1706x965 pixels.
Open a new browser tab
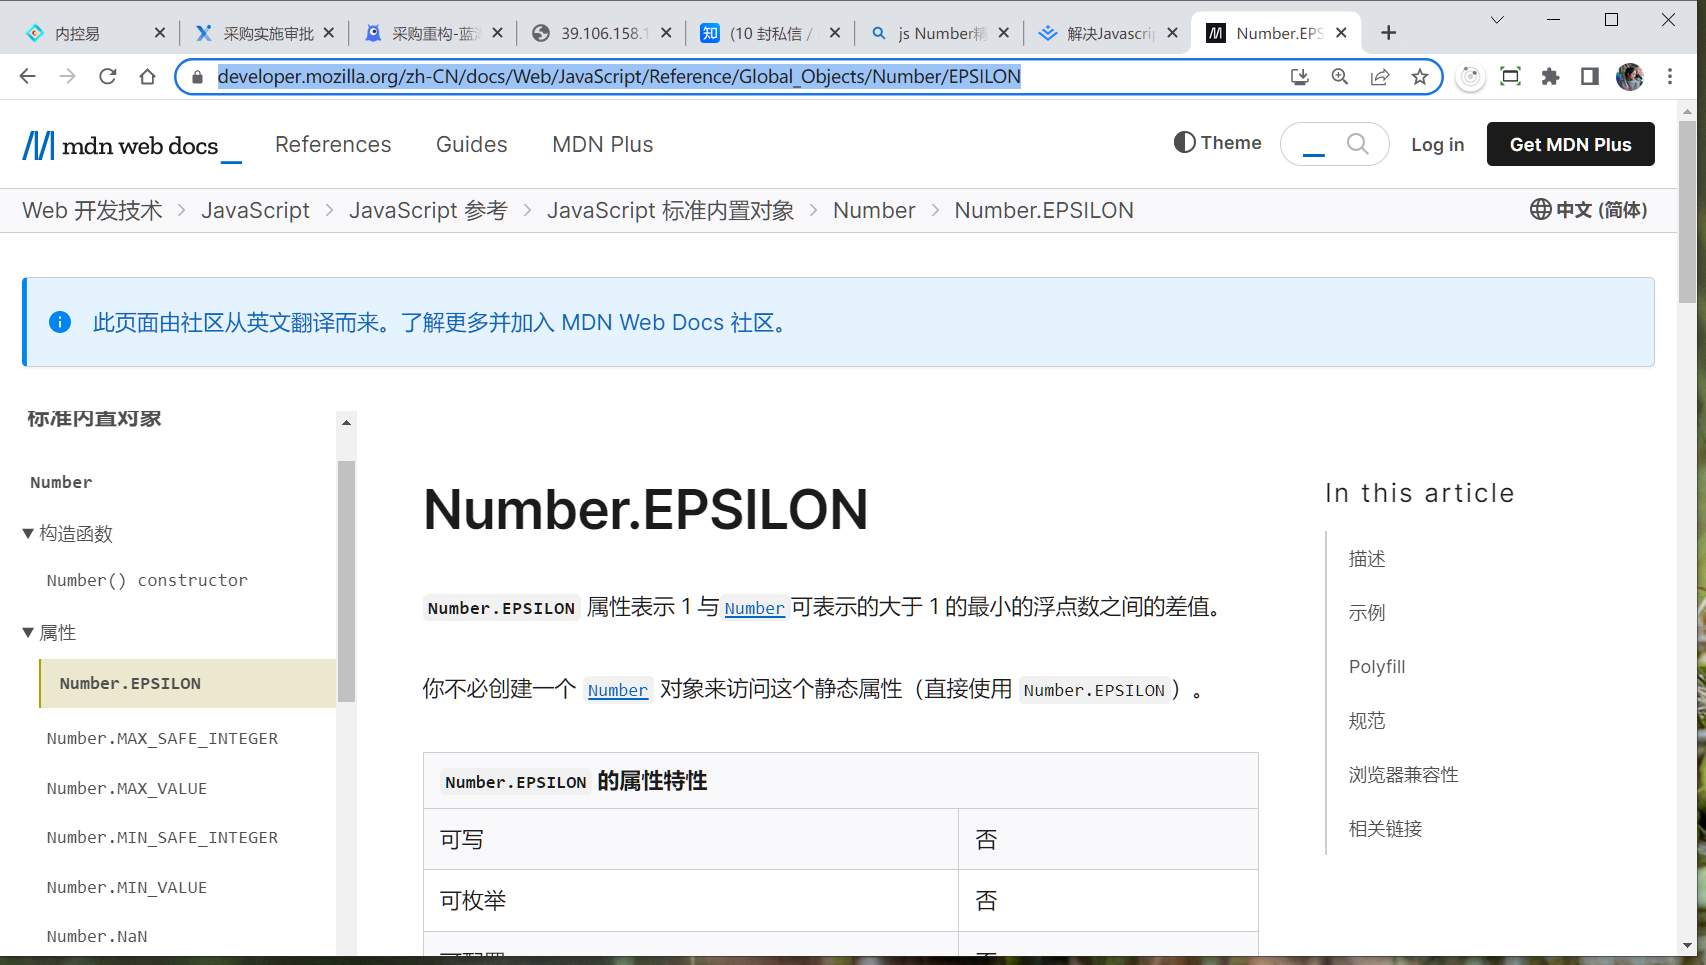(x=1388, y=32)
